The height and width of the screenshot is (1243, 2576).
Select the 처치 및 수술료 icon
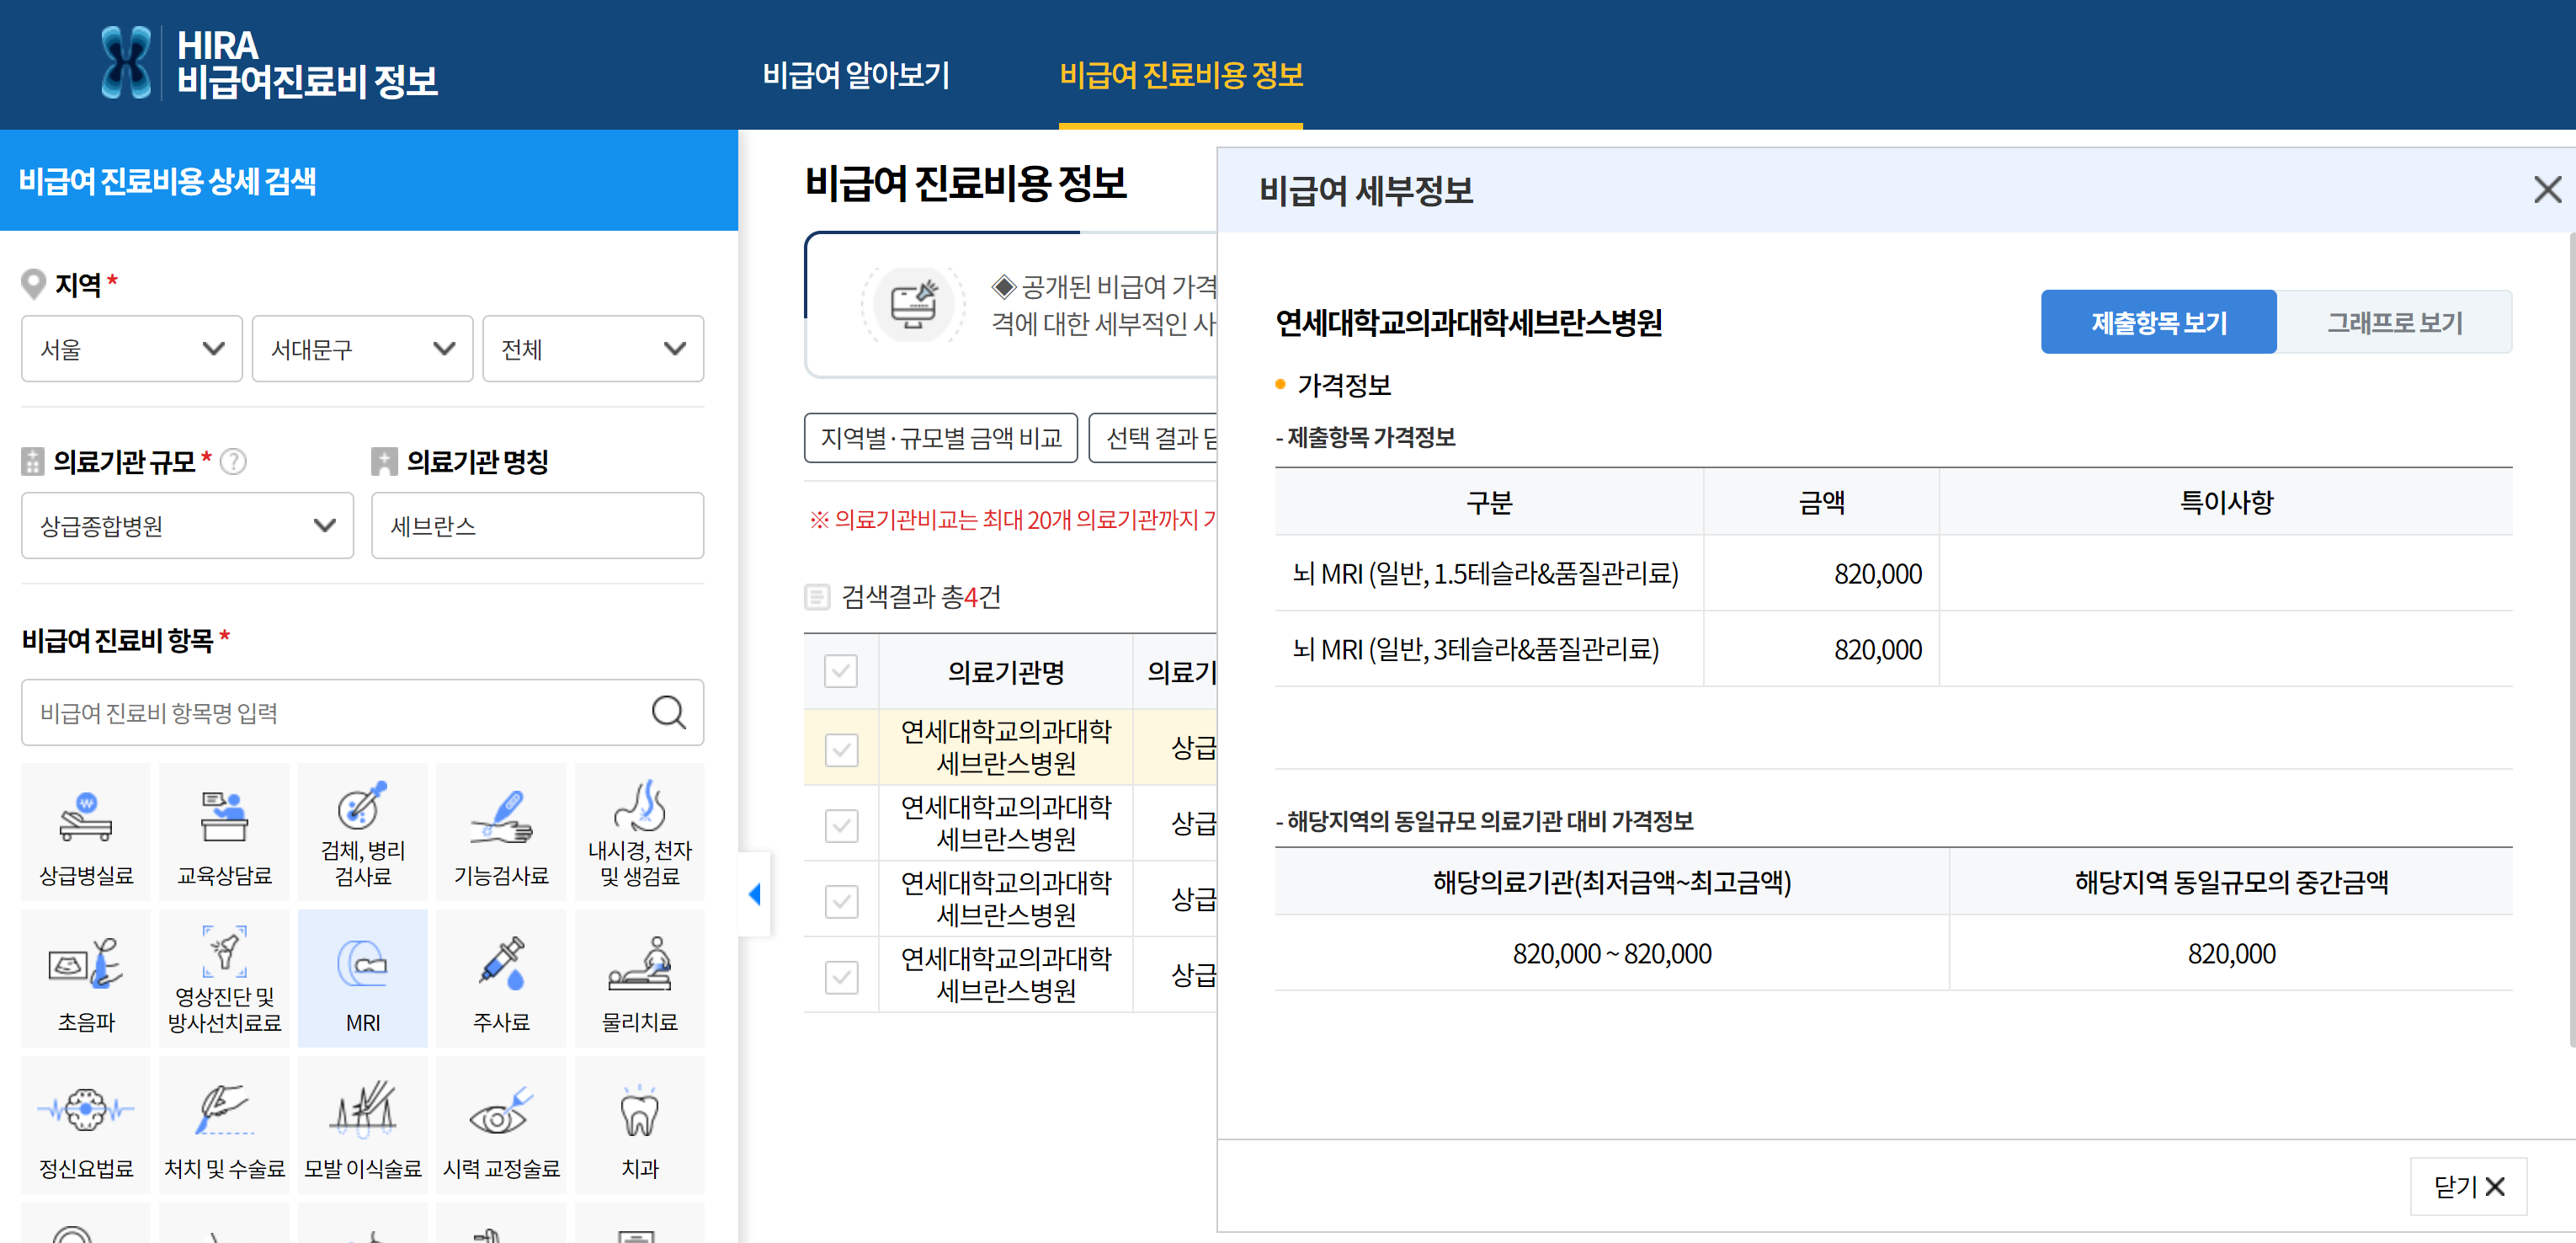coord(224,1125)
